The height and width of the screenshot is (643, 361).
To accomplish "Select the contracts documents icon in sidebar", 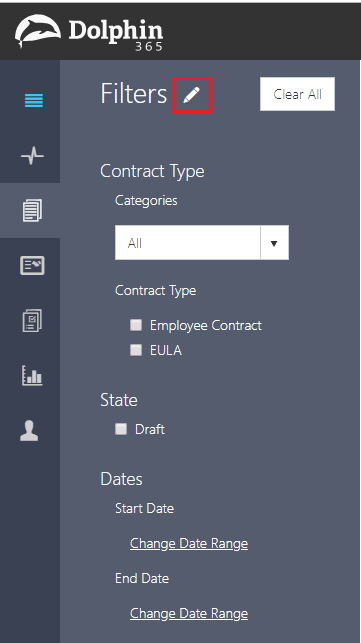I will 32,210.
